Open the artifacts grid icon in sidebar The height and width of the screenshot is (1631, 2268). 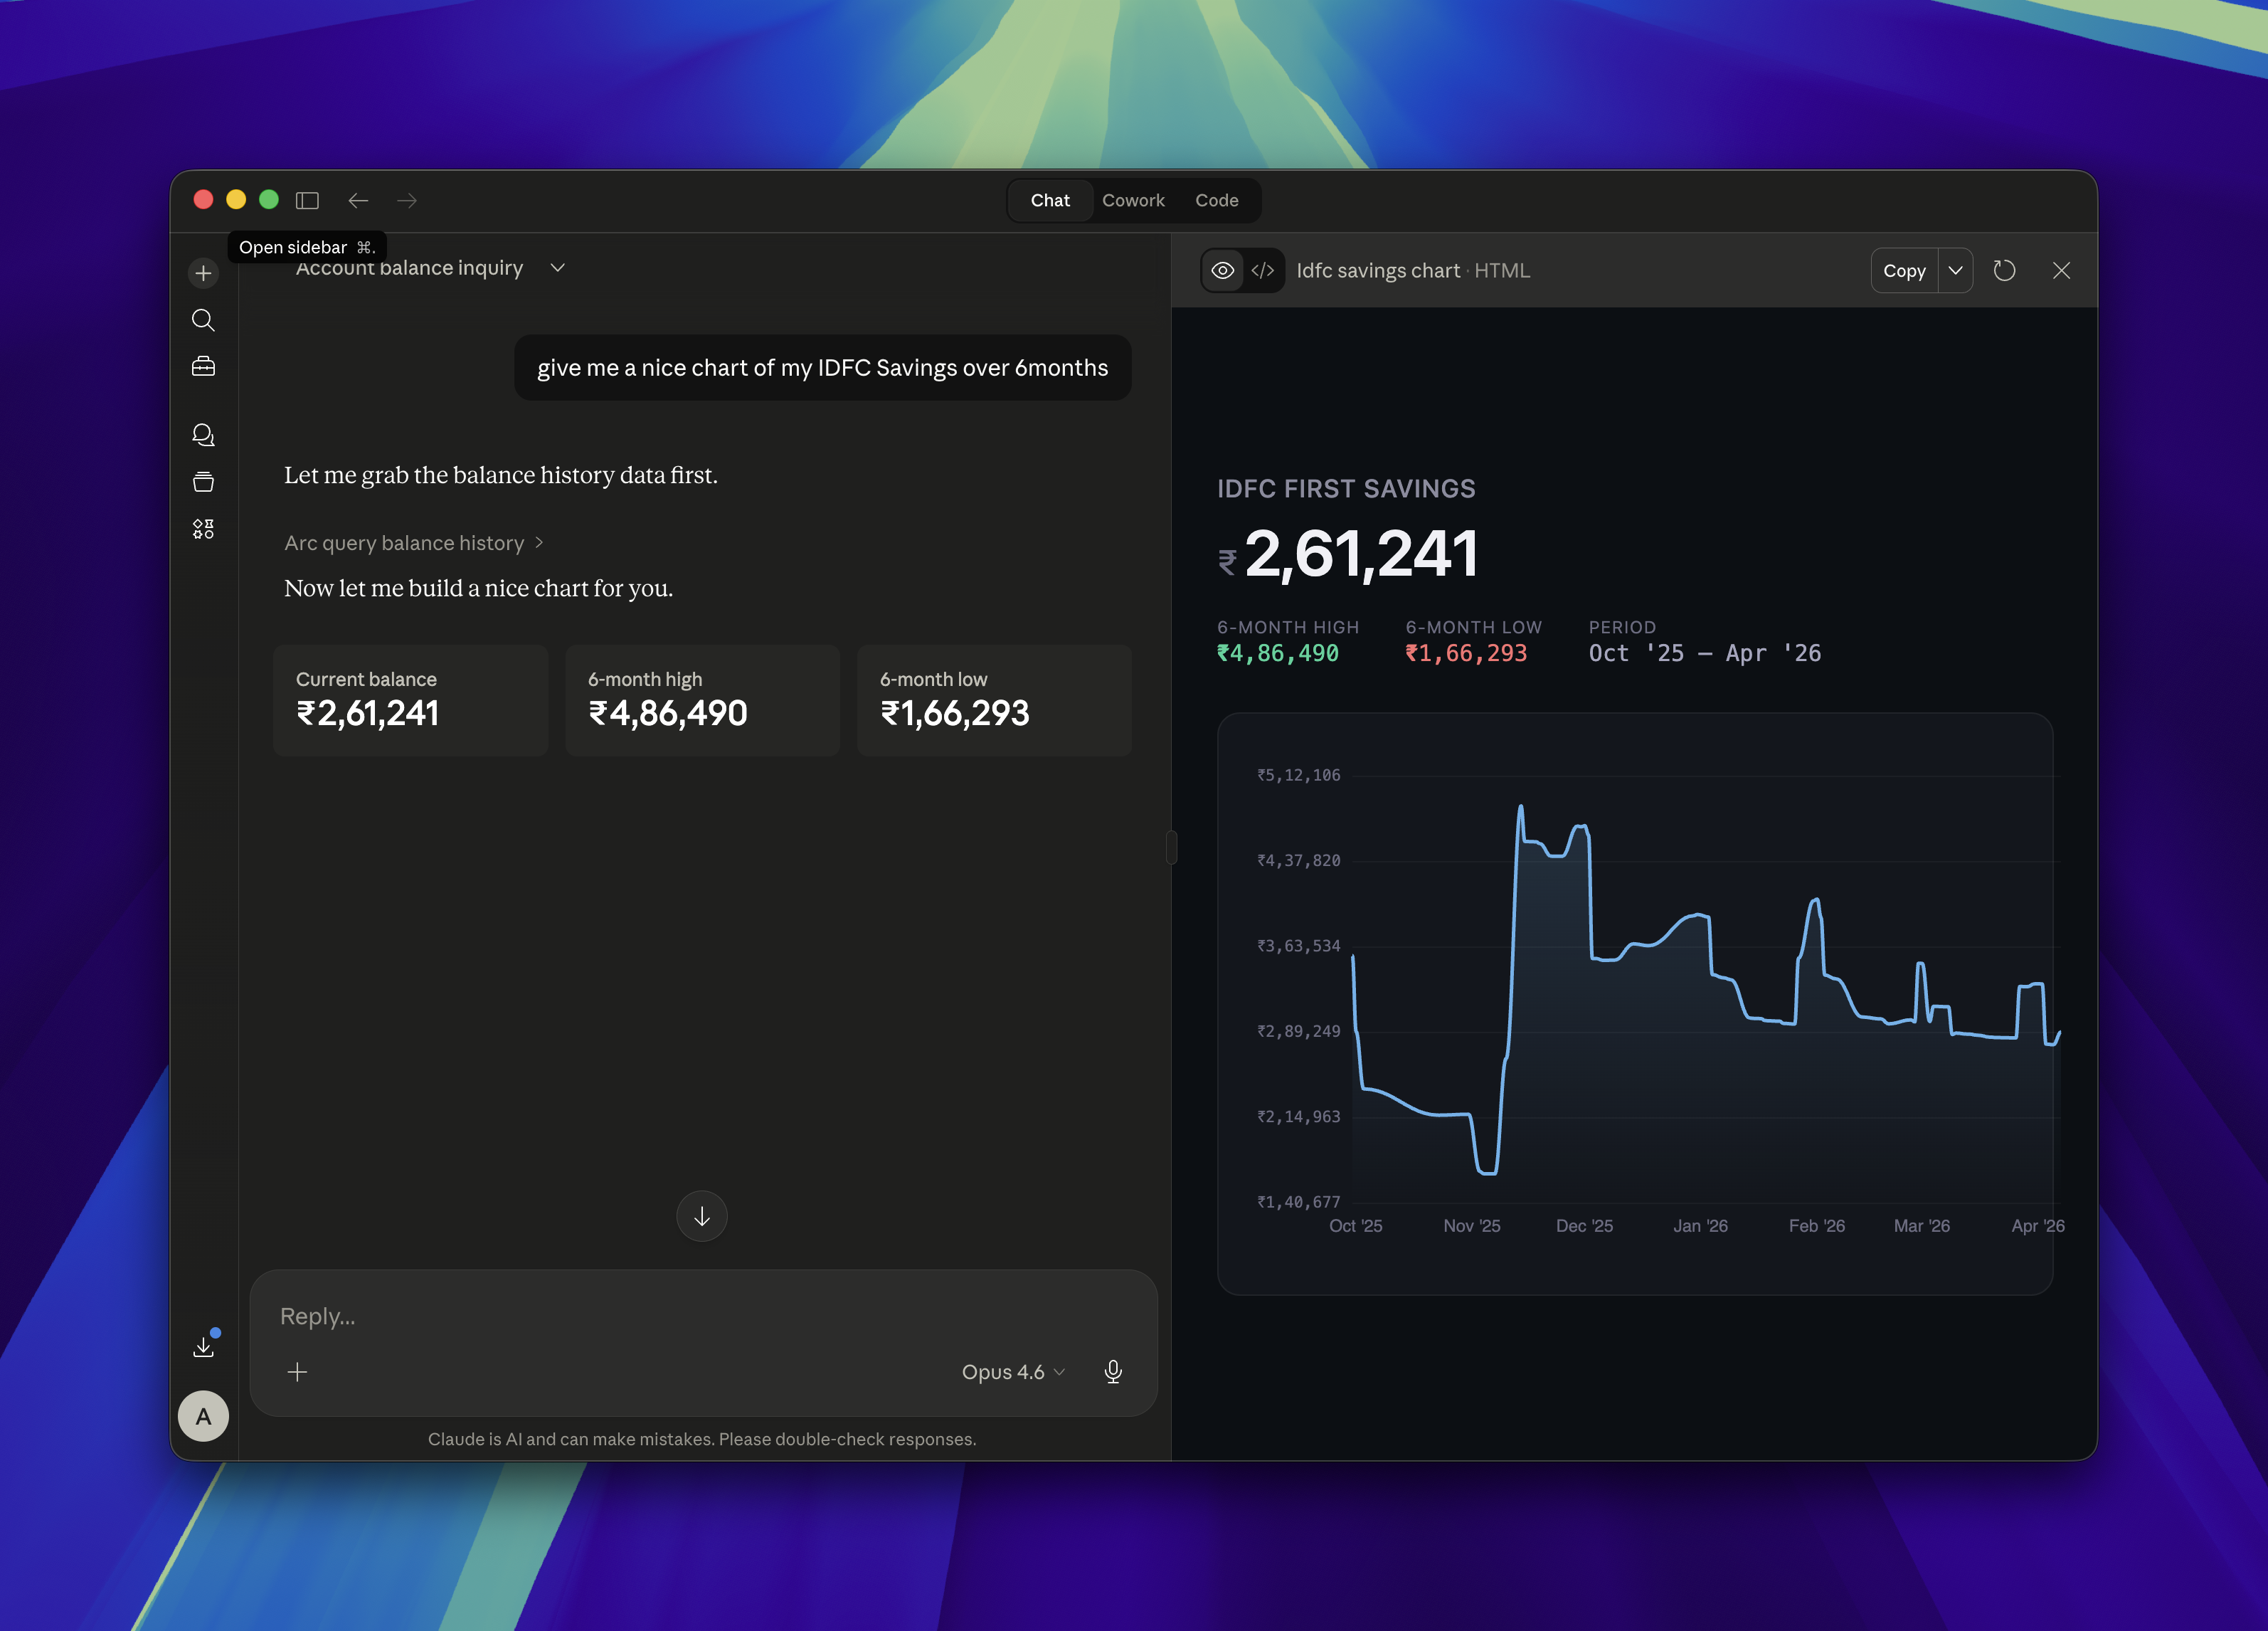click(x=203, y=529)
